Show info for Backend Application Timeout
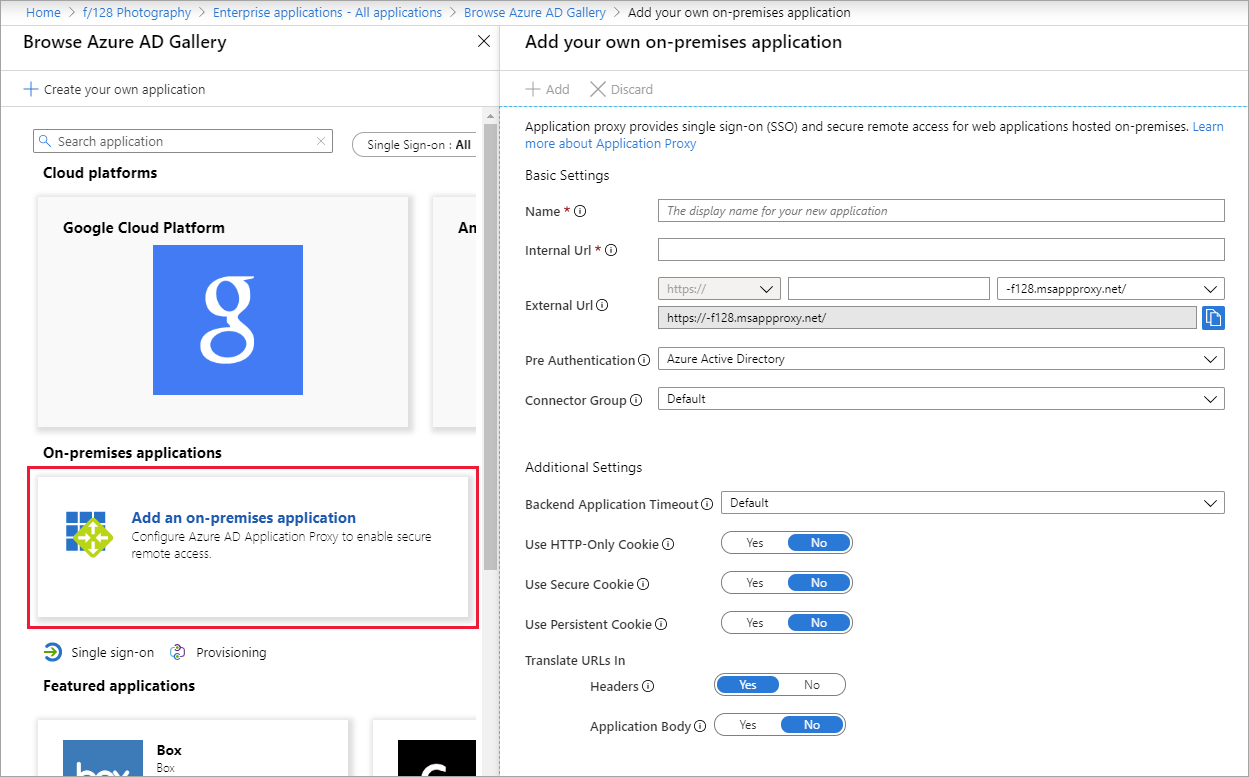This screenshot has height=777, width=1249. 707,504
